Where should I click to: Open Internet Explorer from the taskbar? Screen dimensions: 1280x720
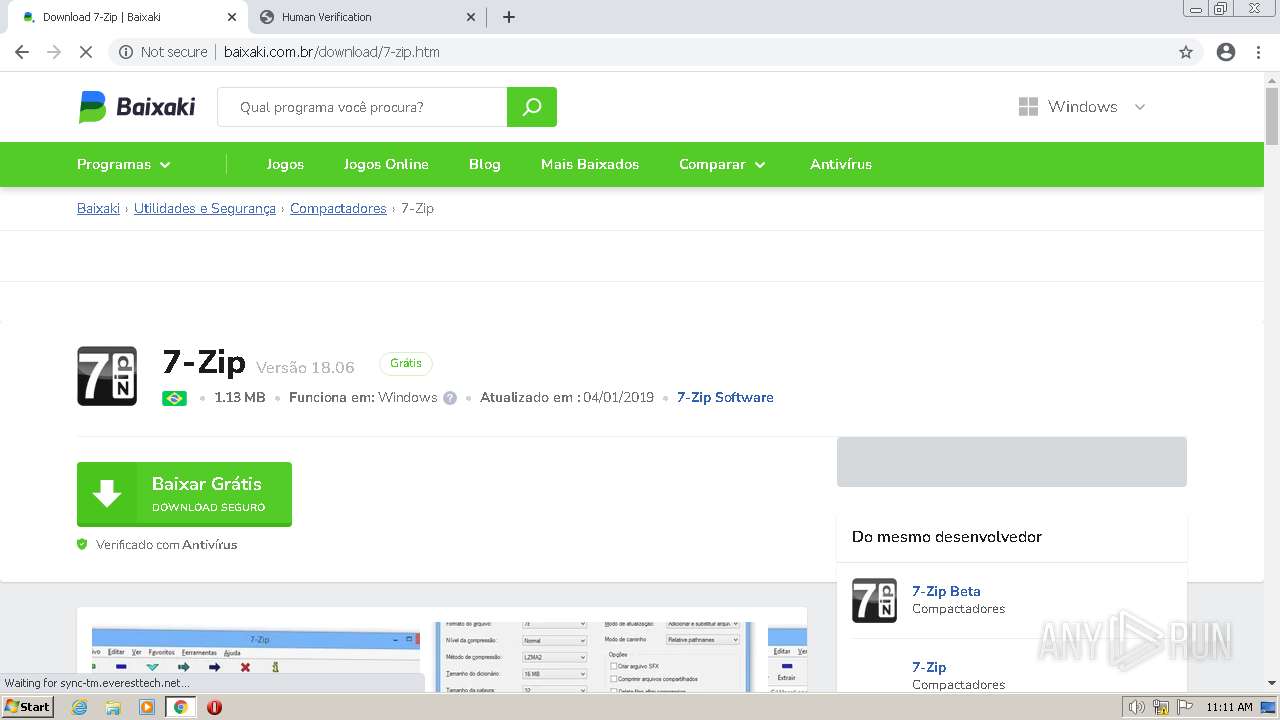79,707
